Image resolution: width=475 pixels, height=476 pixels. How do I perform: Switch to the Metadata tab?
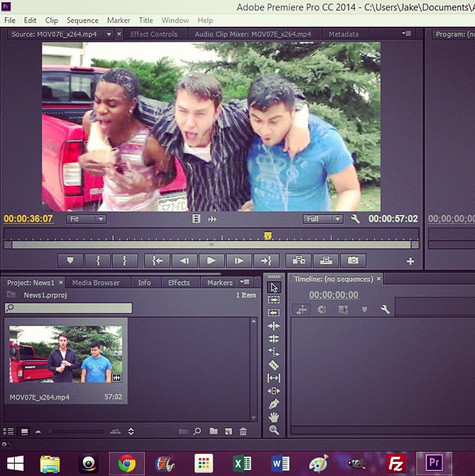tap(344, 34)
